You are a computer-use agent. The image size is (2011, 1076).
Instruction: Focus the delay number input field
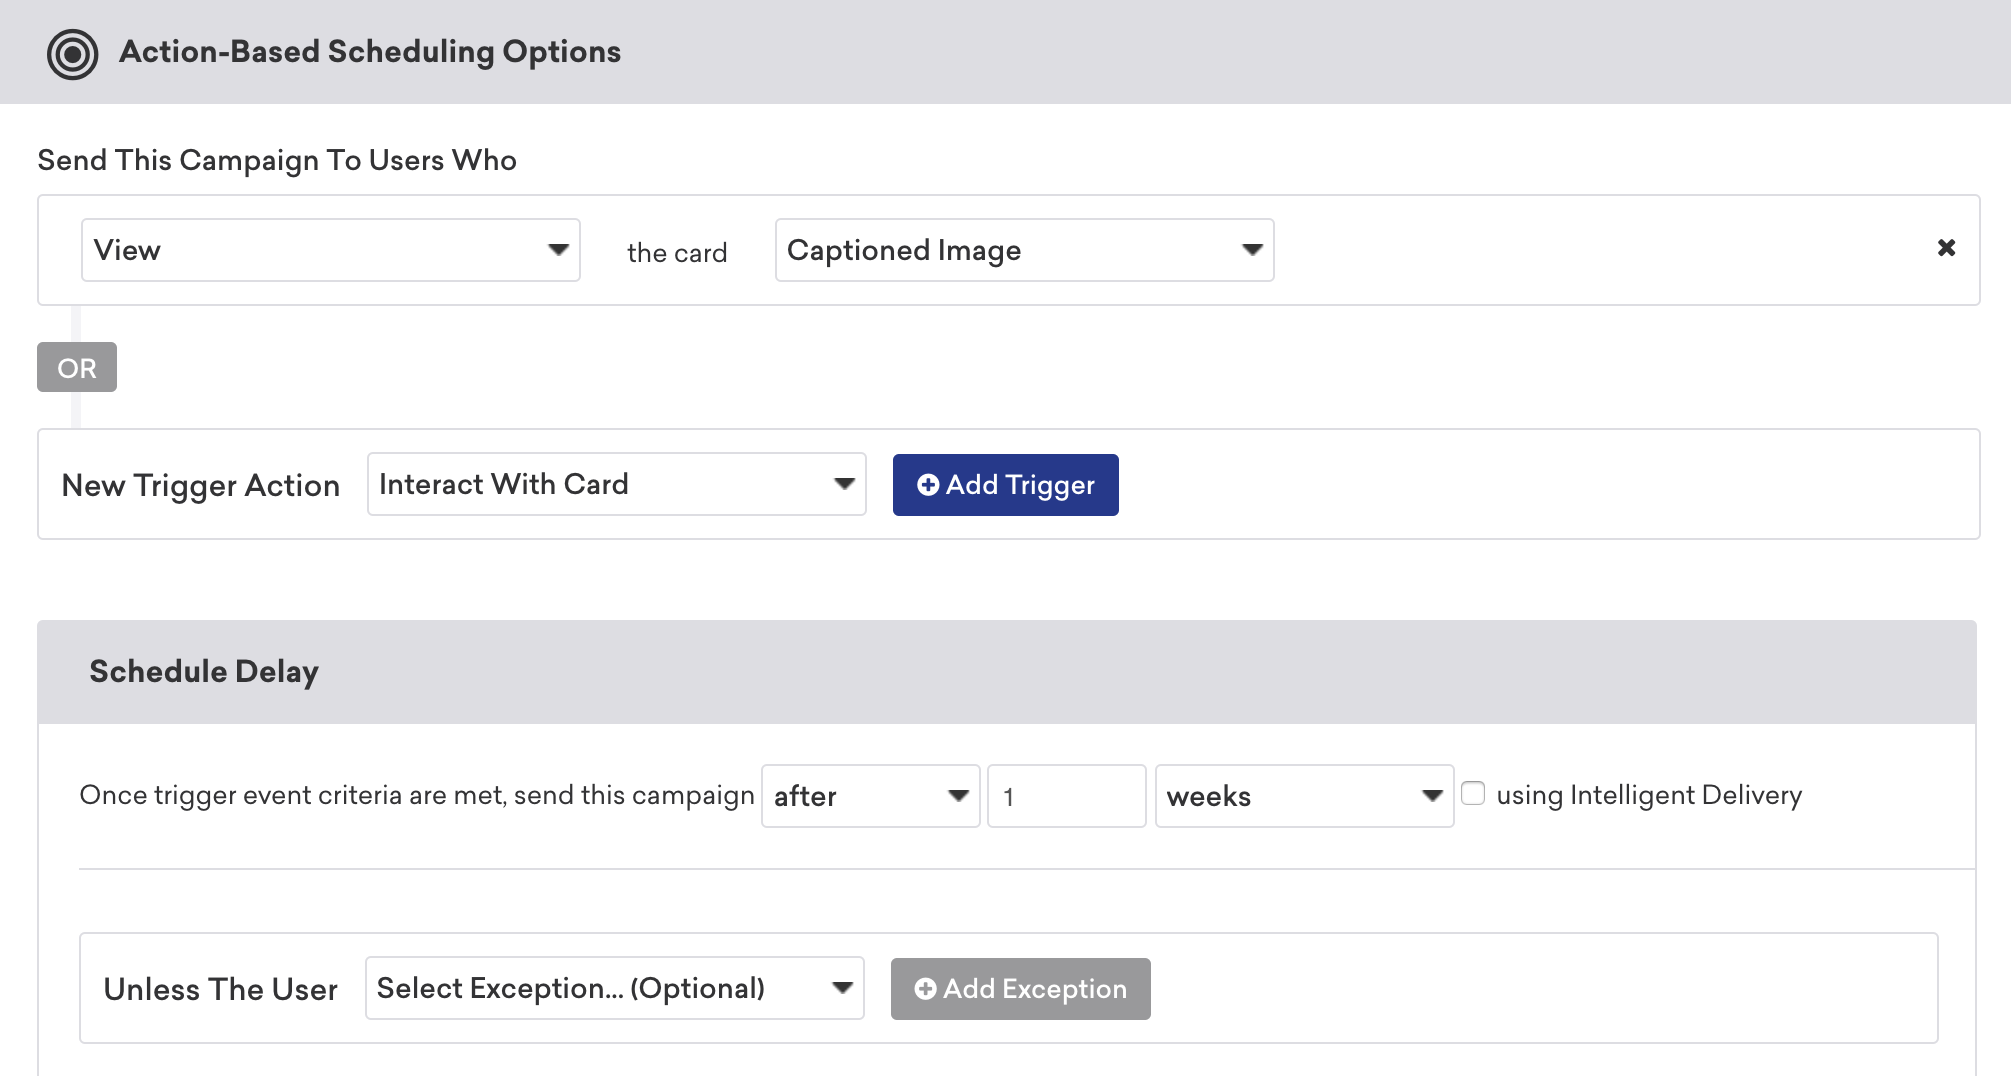click(1066, 796)
